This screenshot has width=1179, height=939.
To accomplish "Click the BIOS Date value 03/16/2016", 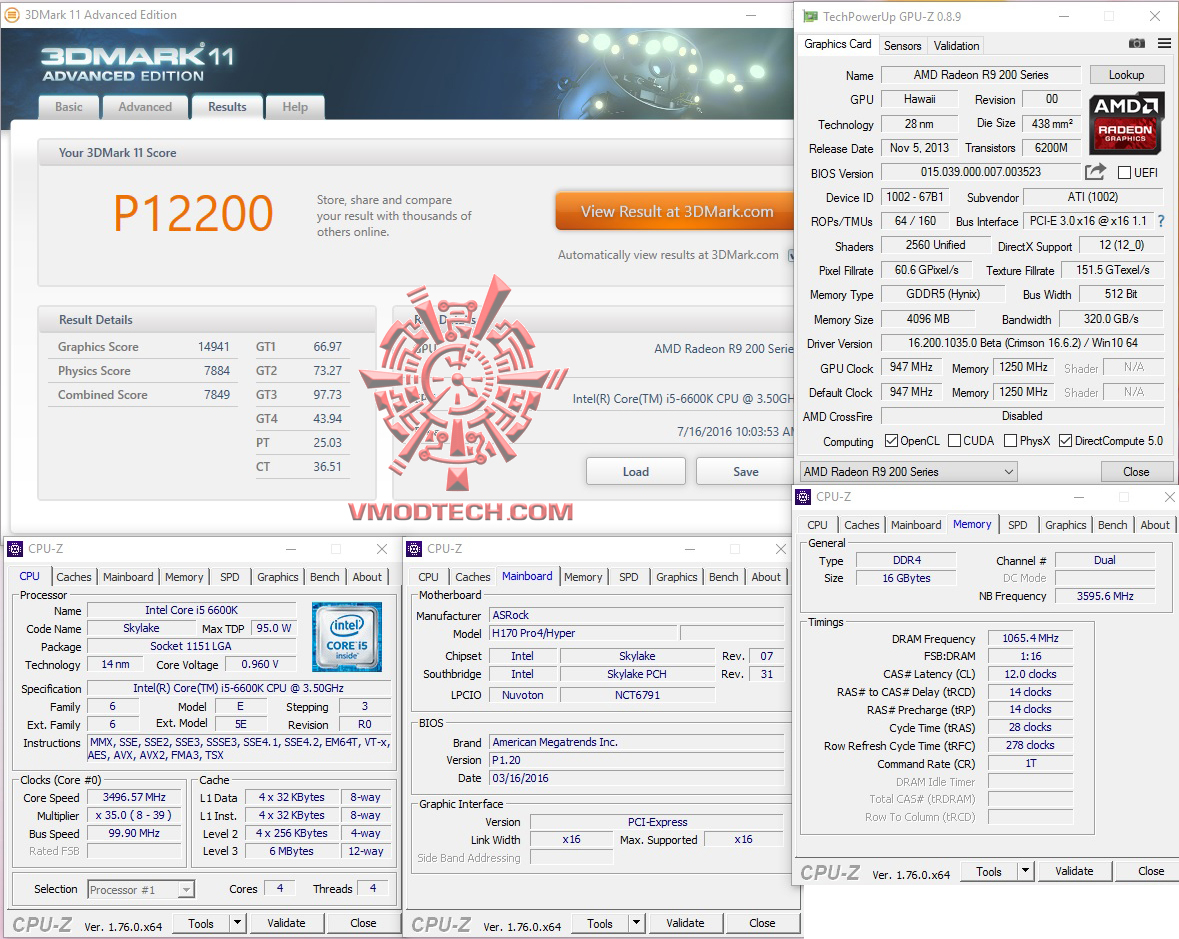I will (636, 778).
